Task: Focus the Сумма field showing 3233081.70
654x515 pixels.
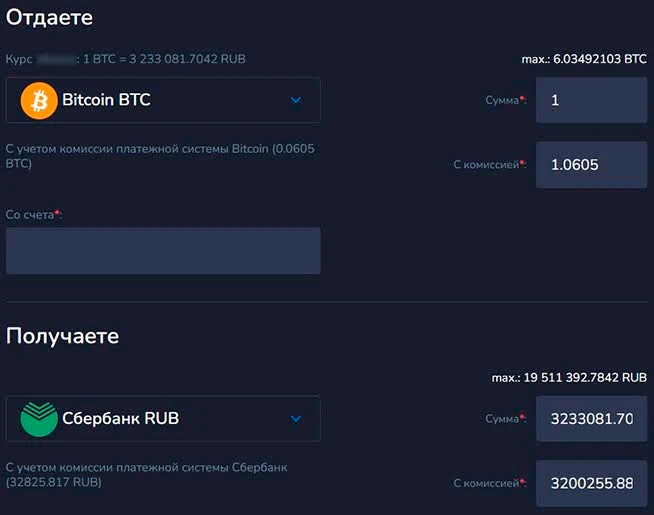Action: point(591,418)
